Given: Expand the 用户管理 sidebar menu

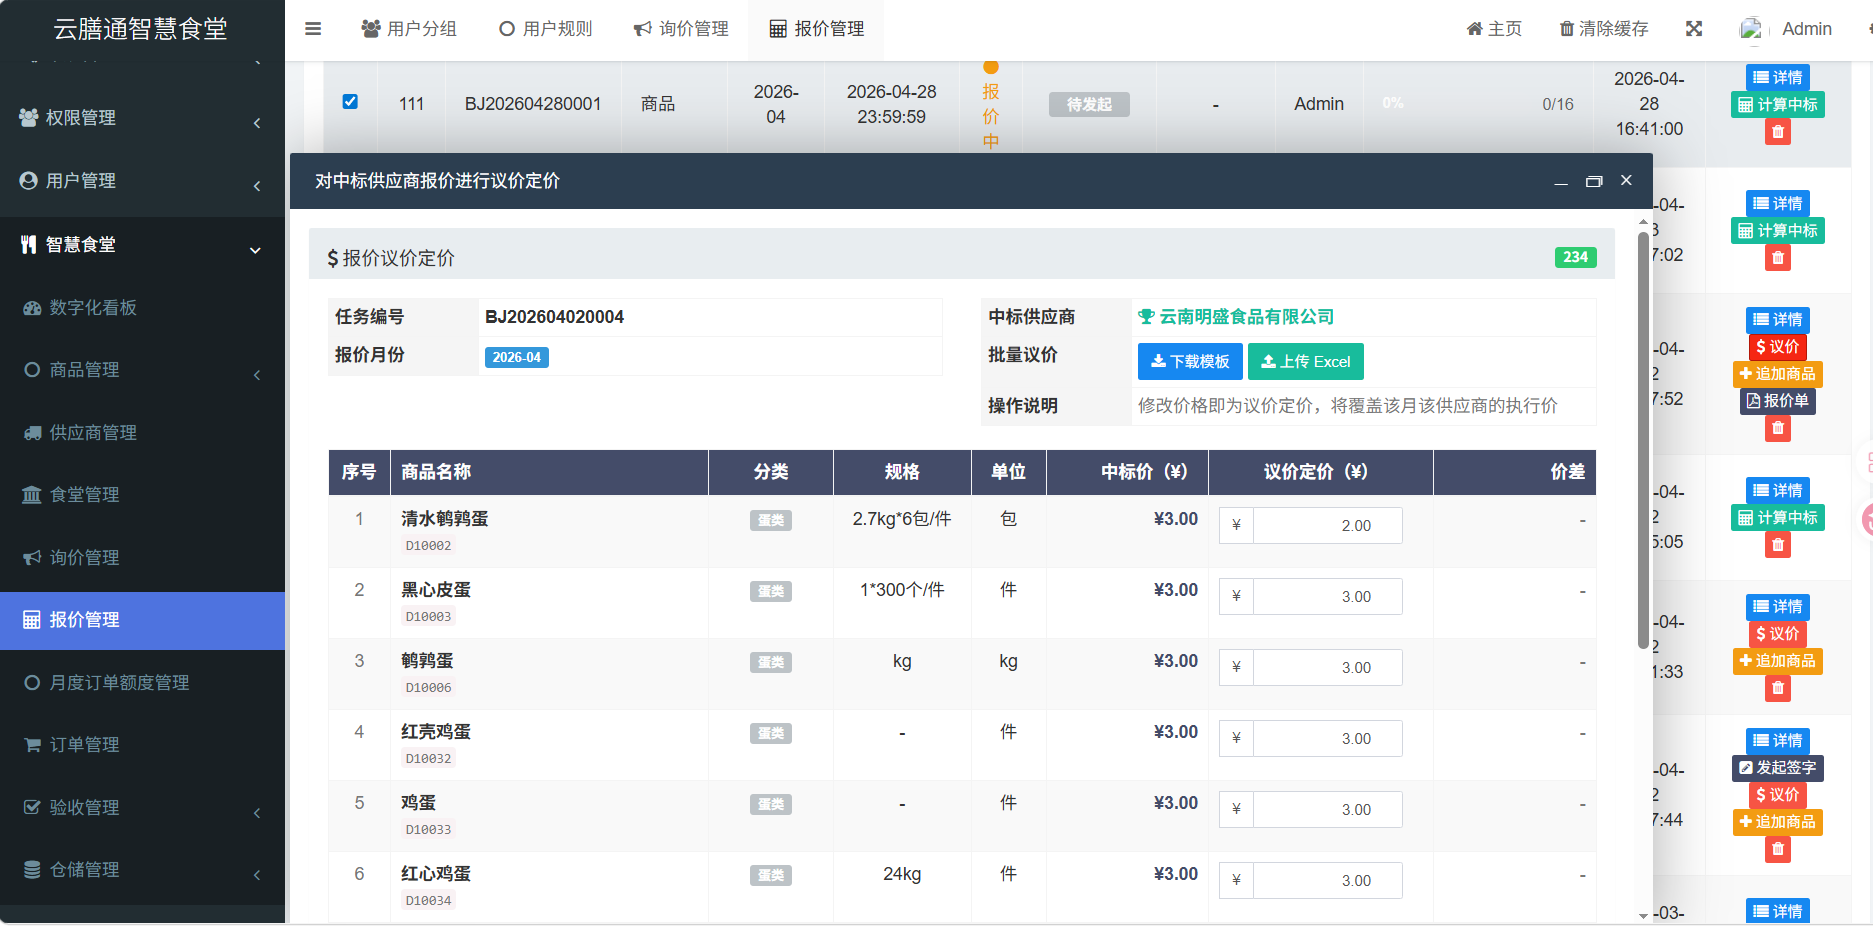Looking at the screenshot, I should coord(142,181).
